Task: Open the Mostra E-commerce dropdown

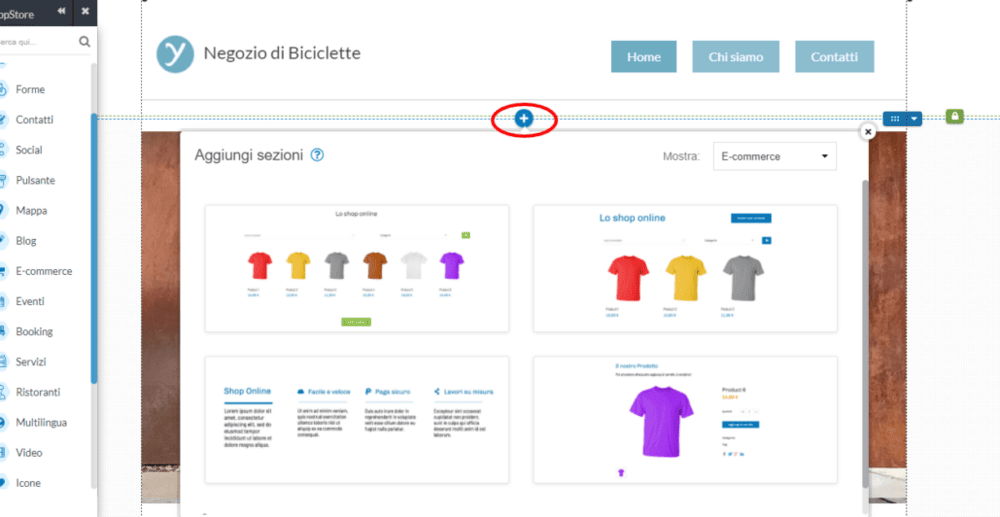Action: coord(774,156)
